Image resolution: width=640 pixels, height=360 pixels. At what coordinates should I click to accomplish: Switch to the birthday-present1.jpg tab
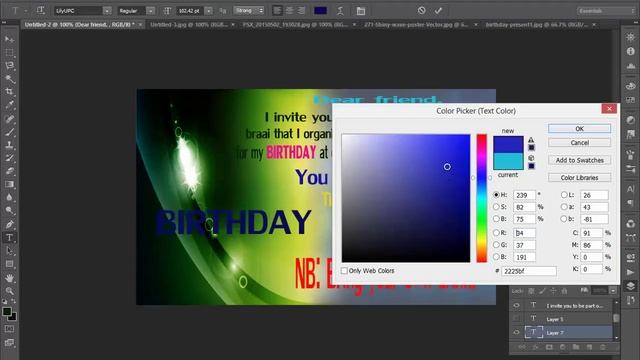pos(536,24)
